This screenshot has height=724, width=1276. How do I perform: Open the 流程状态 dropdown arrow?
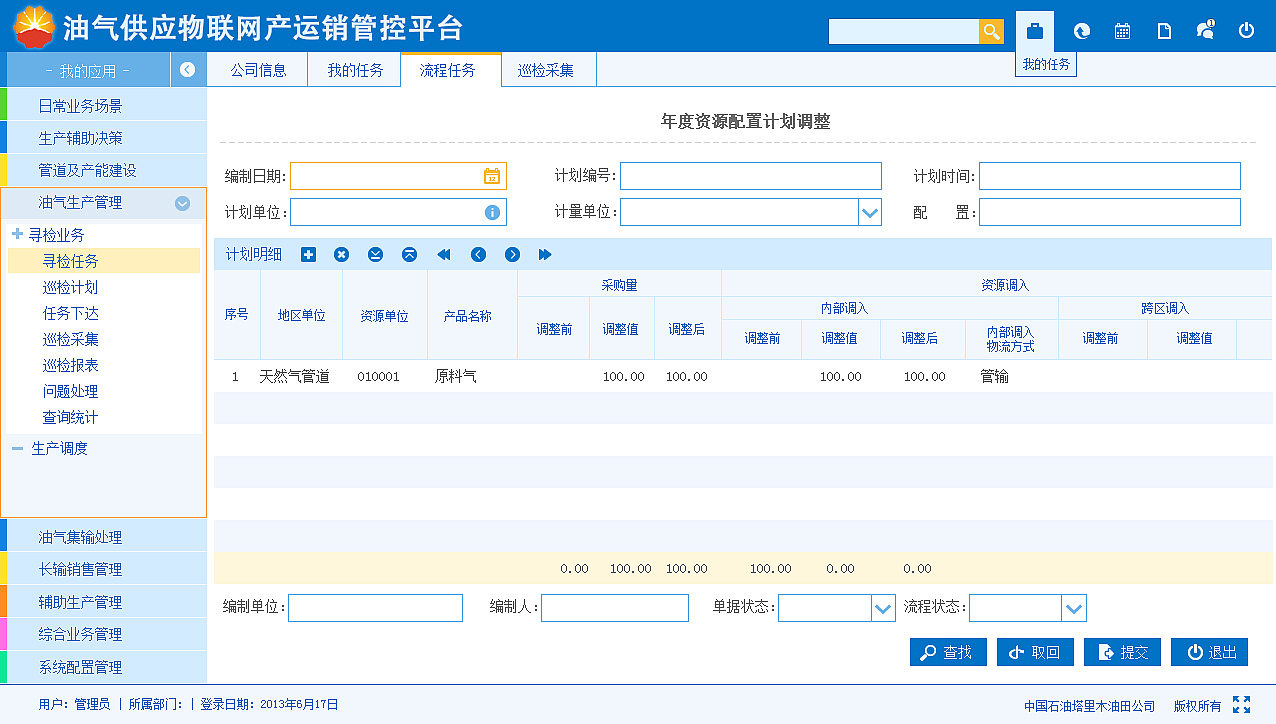[1074, 608]
